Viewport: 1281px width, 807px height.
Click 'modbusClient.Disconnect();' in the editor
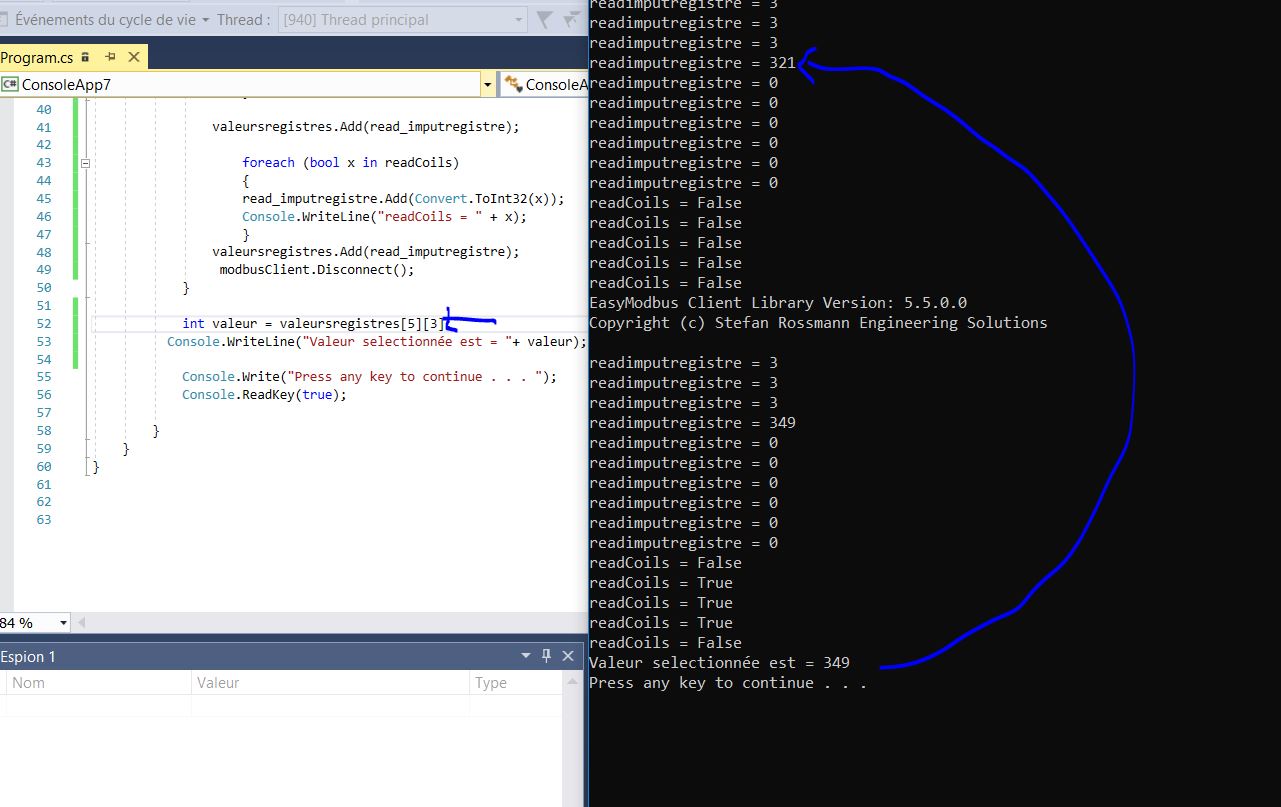point(316,269)
